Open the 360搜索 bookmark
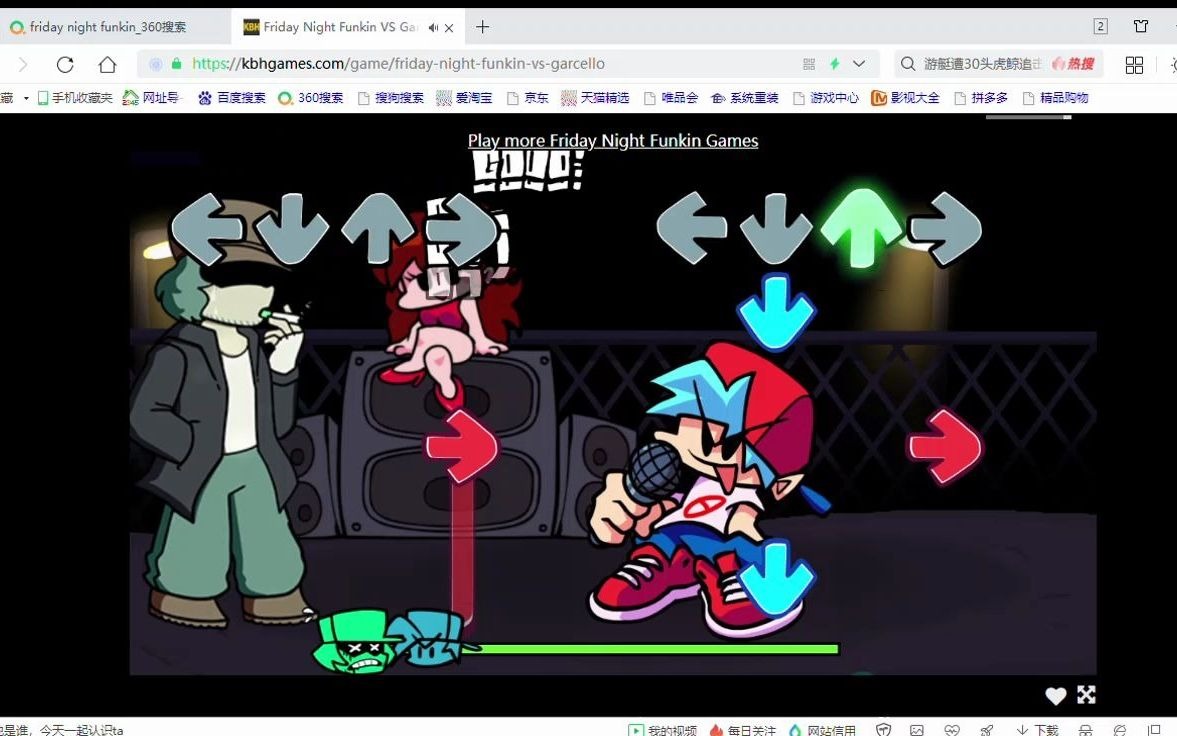This screenshot has height=736, width=1177. tap(311, 98)
